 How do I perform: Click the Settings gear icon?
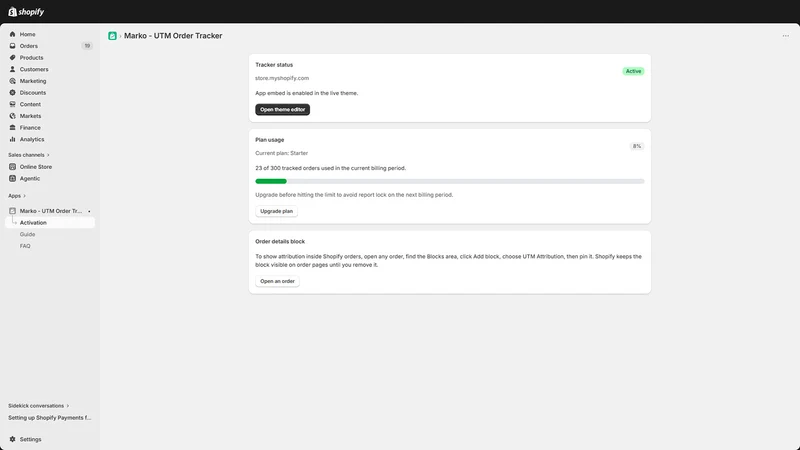pos(12,439)
